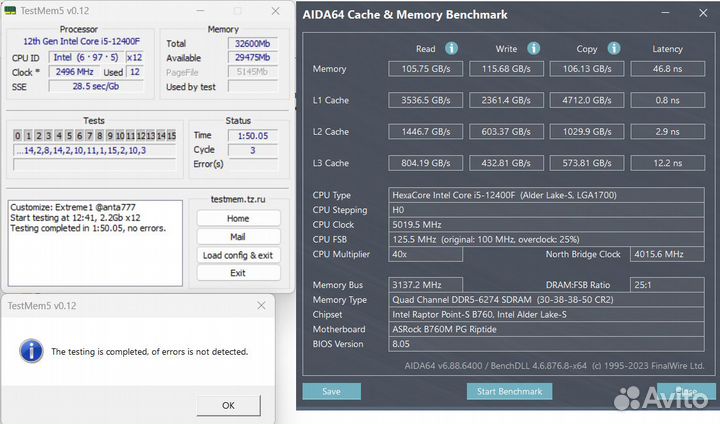Click L1 Cache Copy value 4712.0 GB/s
The width and height of the screenshot is (720, 424).
587,100
